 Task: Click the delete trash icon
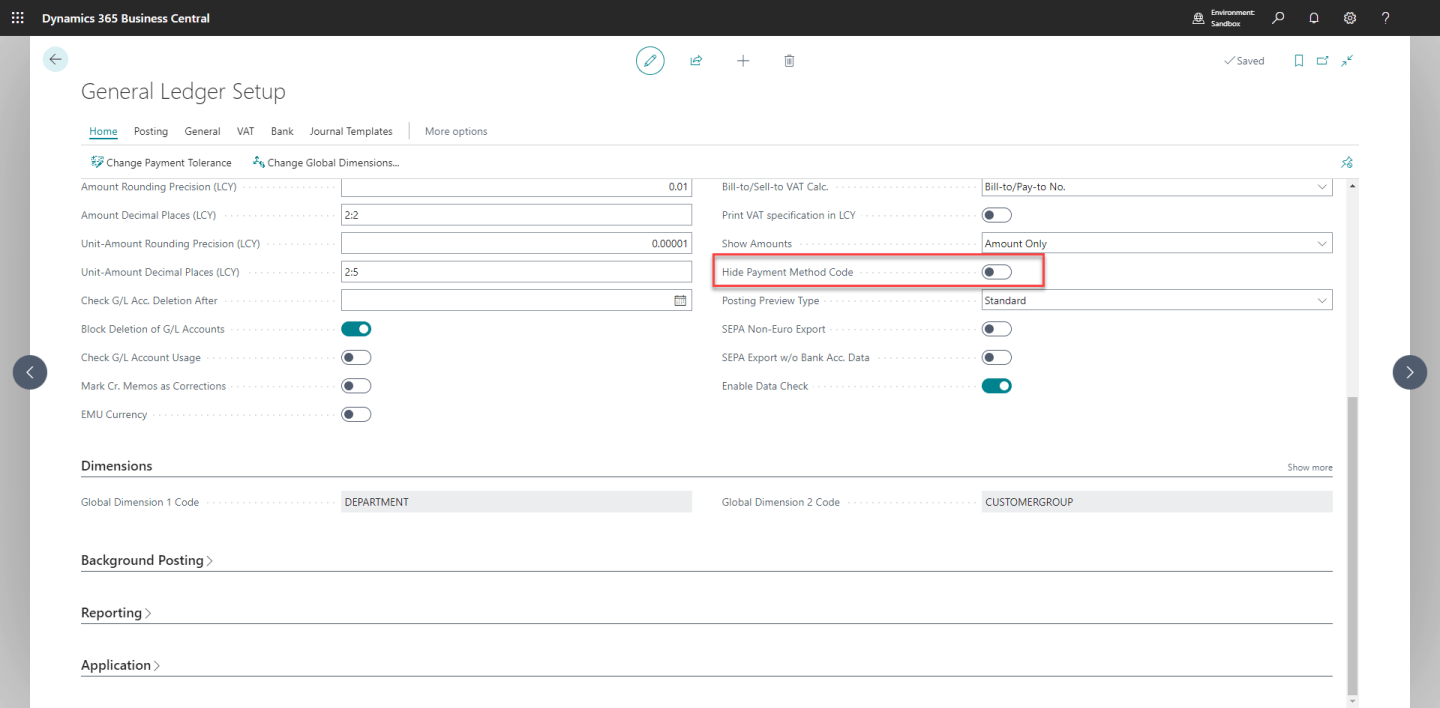click(789, 61)
